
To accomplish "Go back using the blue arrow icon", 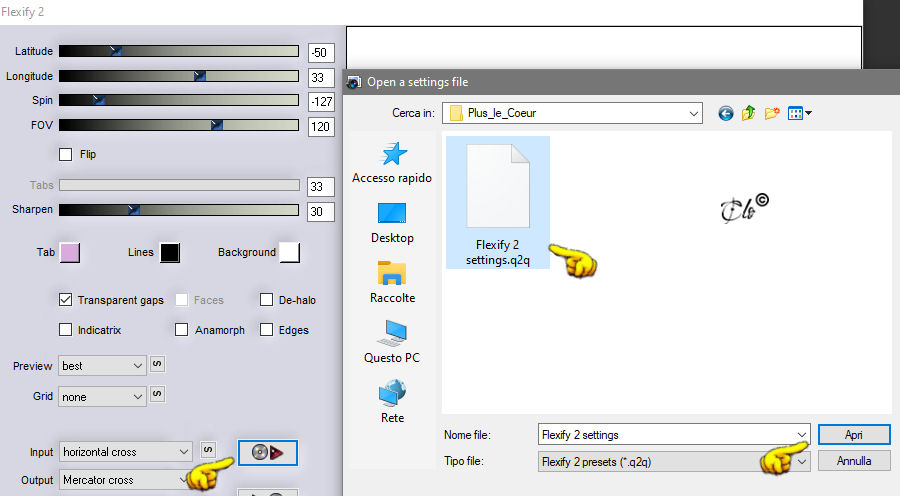I will tap(726, 113).
